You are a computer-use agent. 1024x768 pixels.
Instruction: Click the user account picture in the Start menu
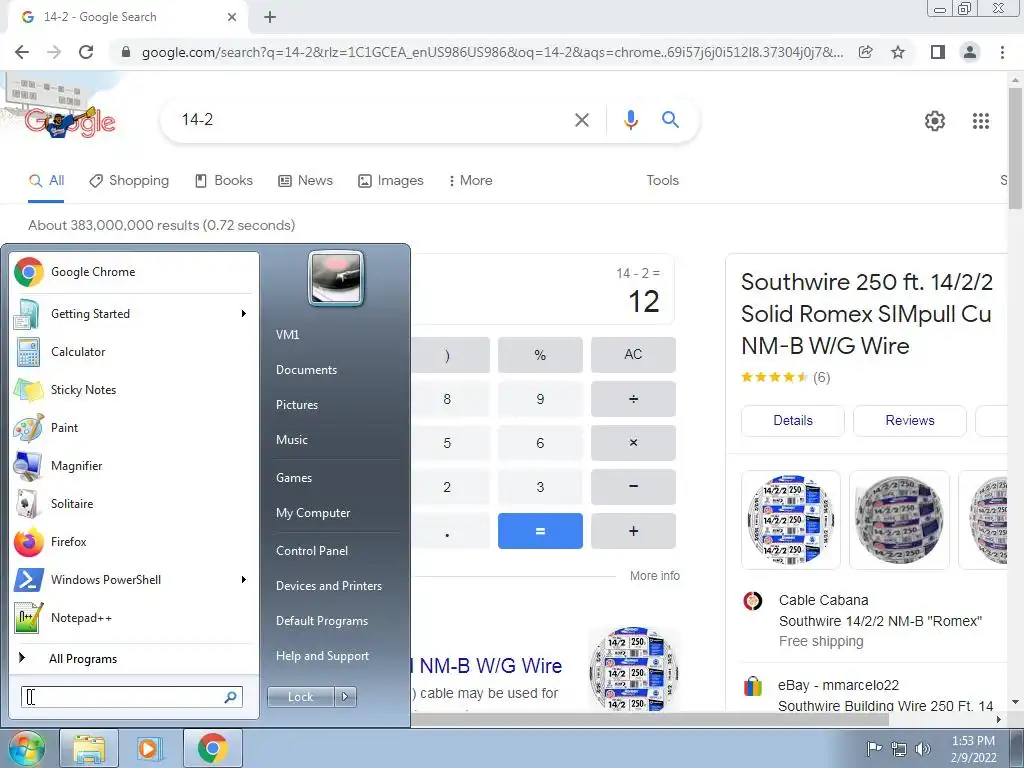pyautogui.click(x=336, y=278)
